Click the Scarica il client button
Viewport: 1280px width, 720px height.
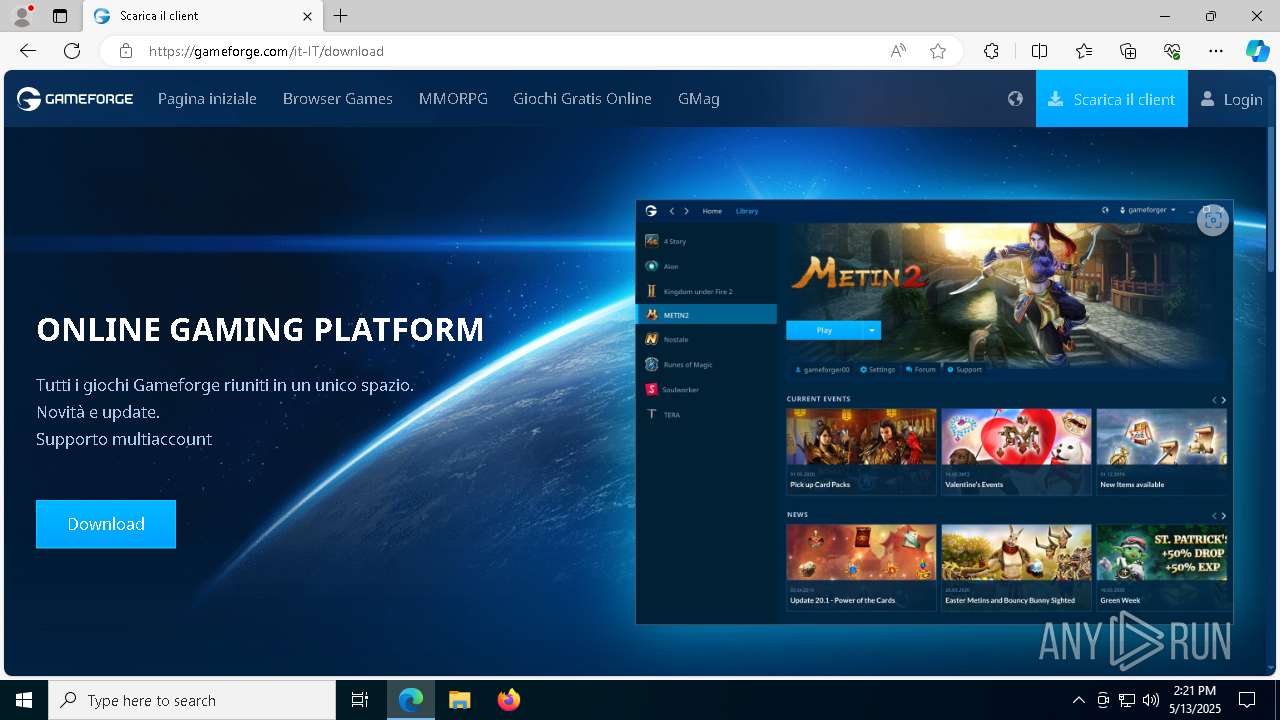point(1112,98)
